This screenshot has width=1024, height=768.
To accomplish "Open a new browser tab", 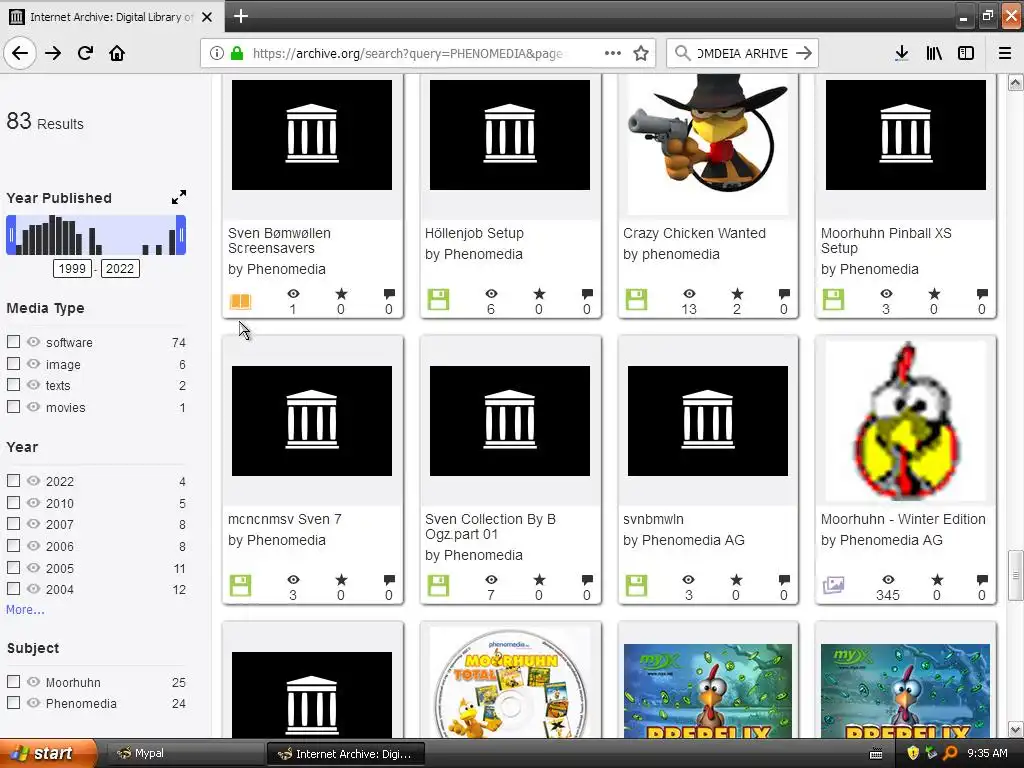I will (241, 16).
